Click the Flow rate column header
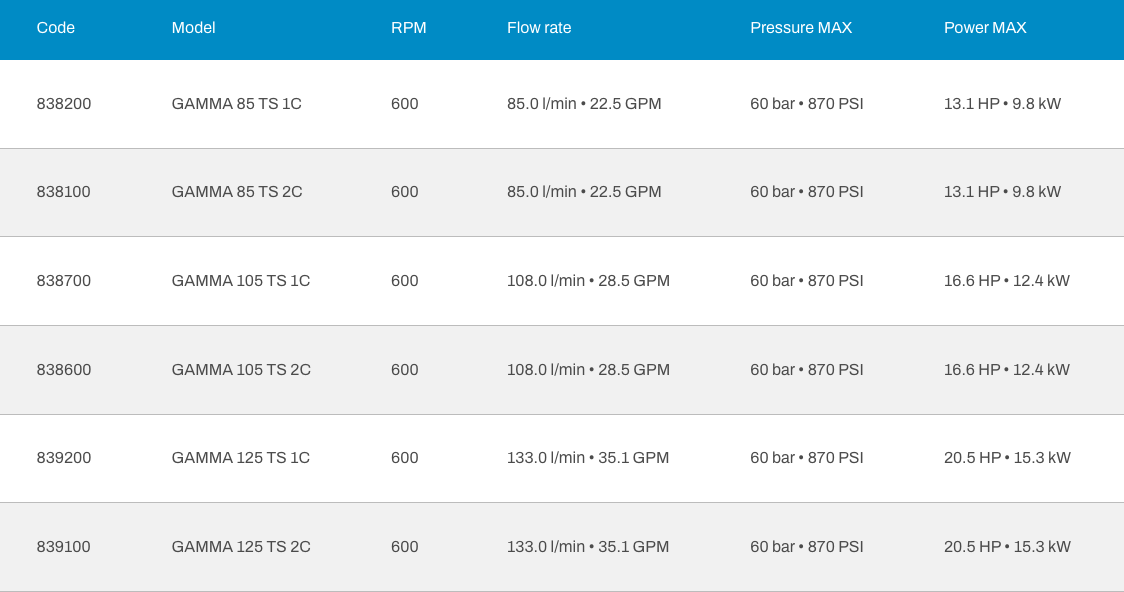1124x592 pixels. (x=539, y=28)
